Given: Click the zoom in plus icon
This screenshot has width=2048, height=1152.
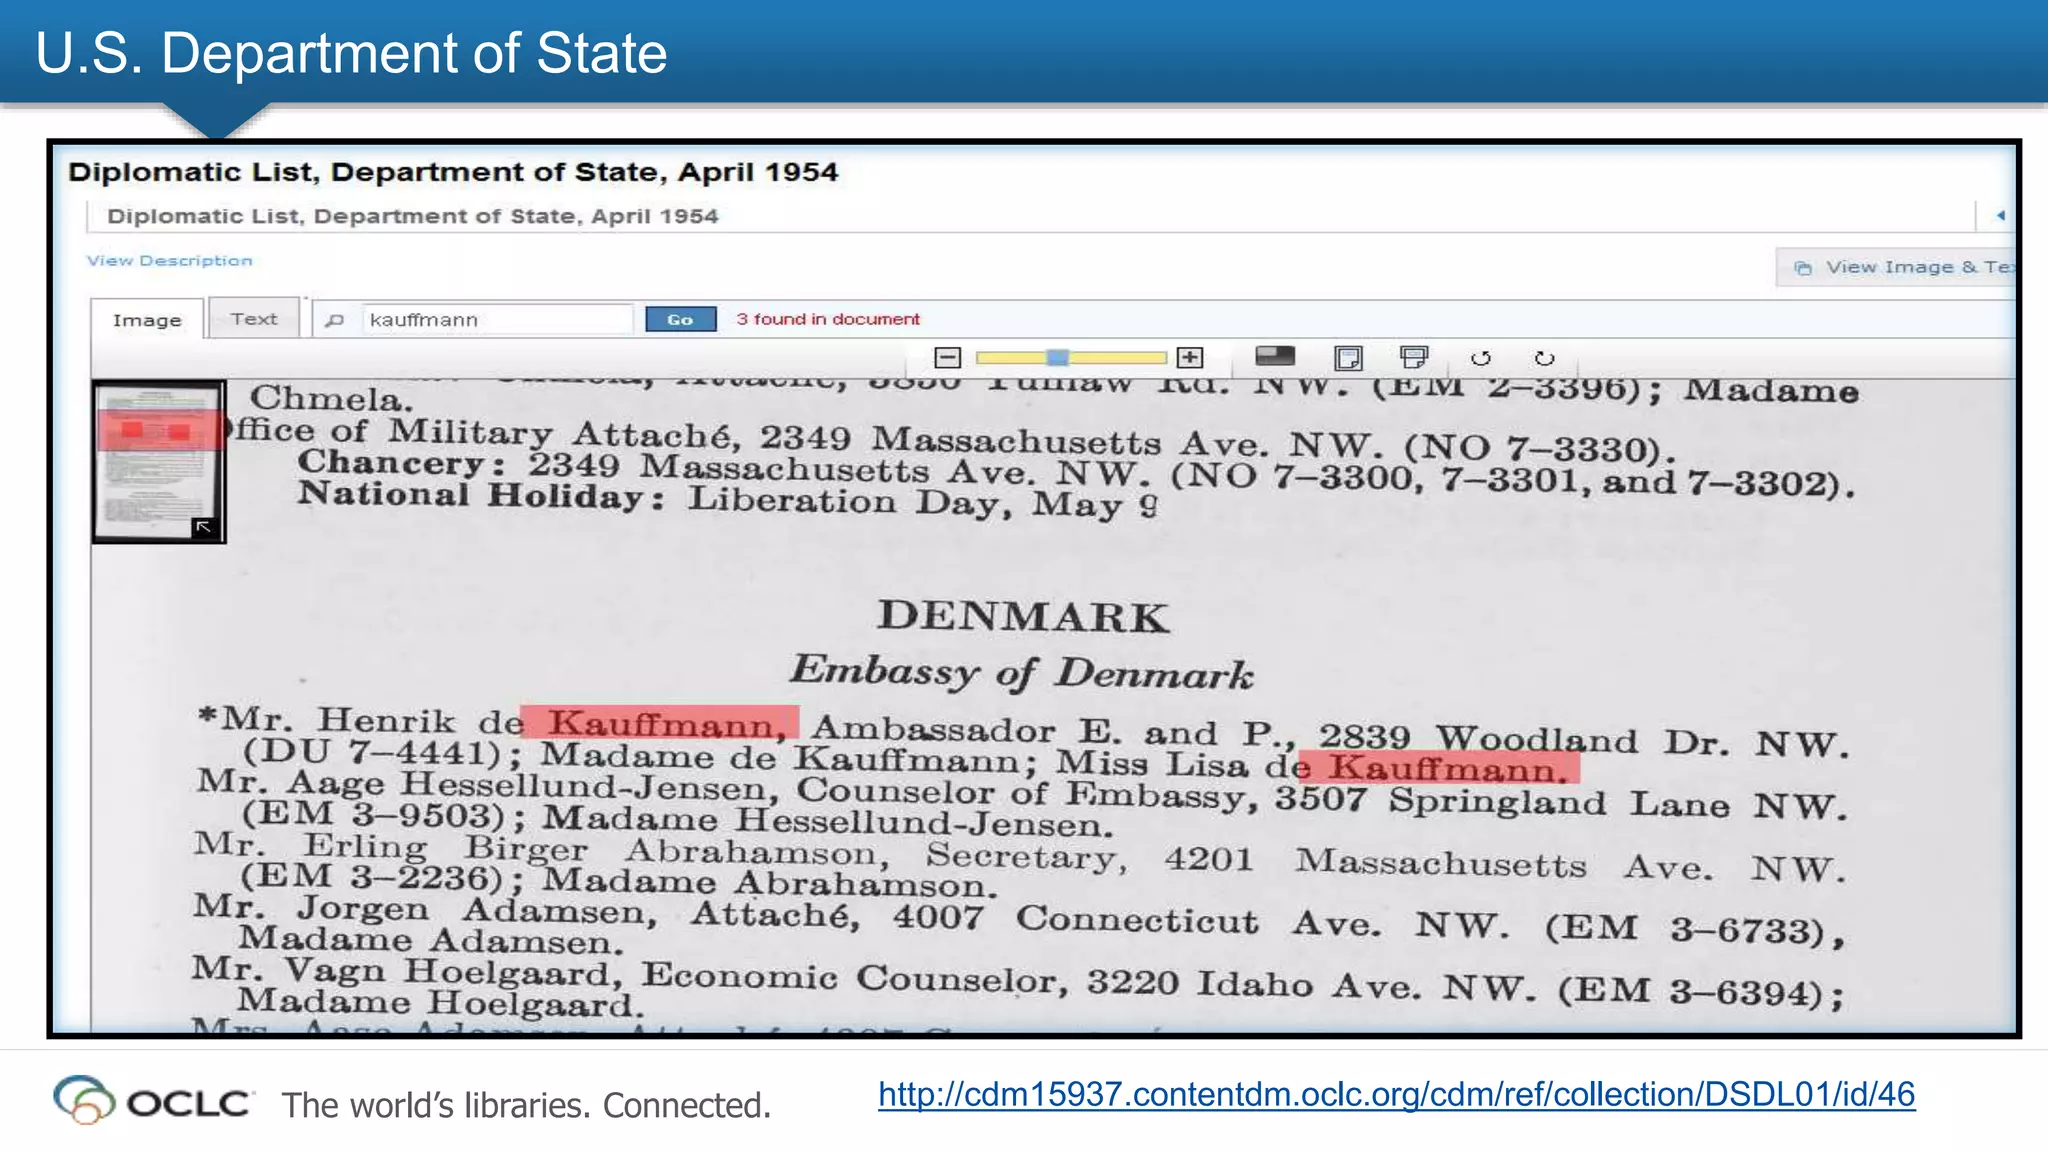Looking at the screenshot, I should (1190, 357).
